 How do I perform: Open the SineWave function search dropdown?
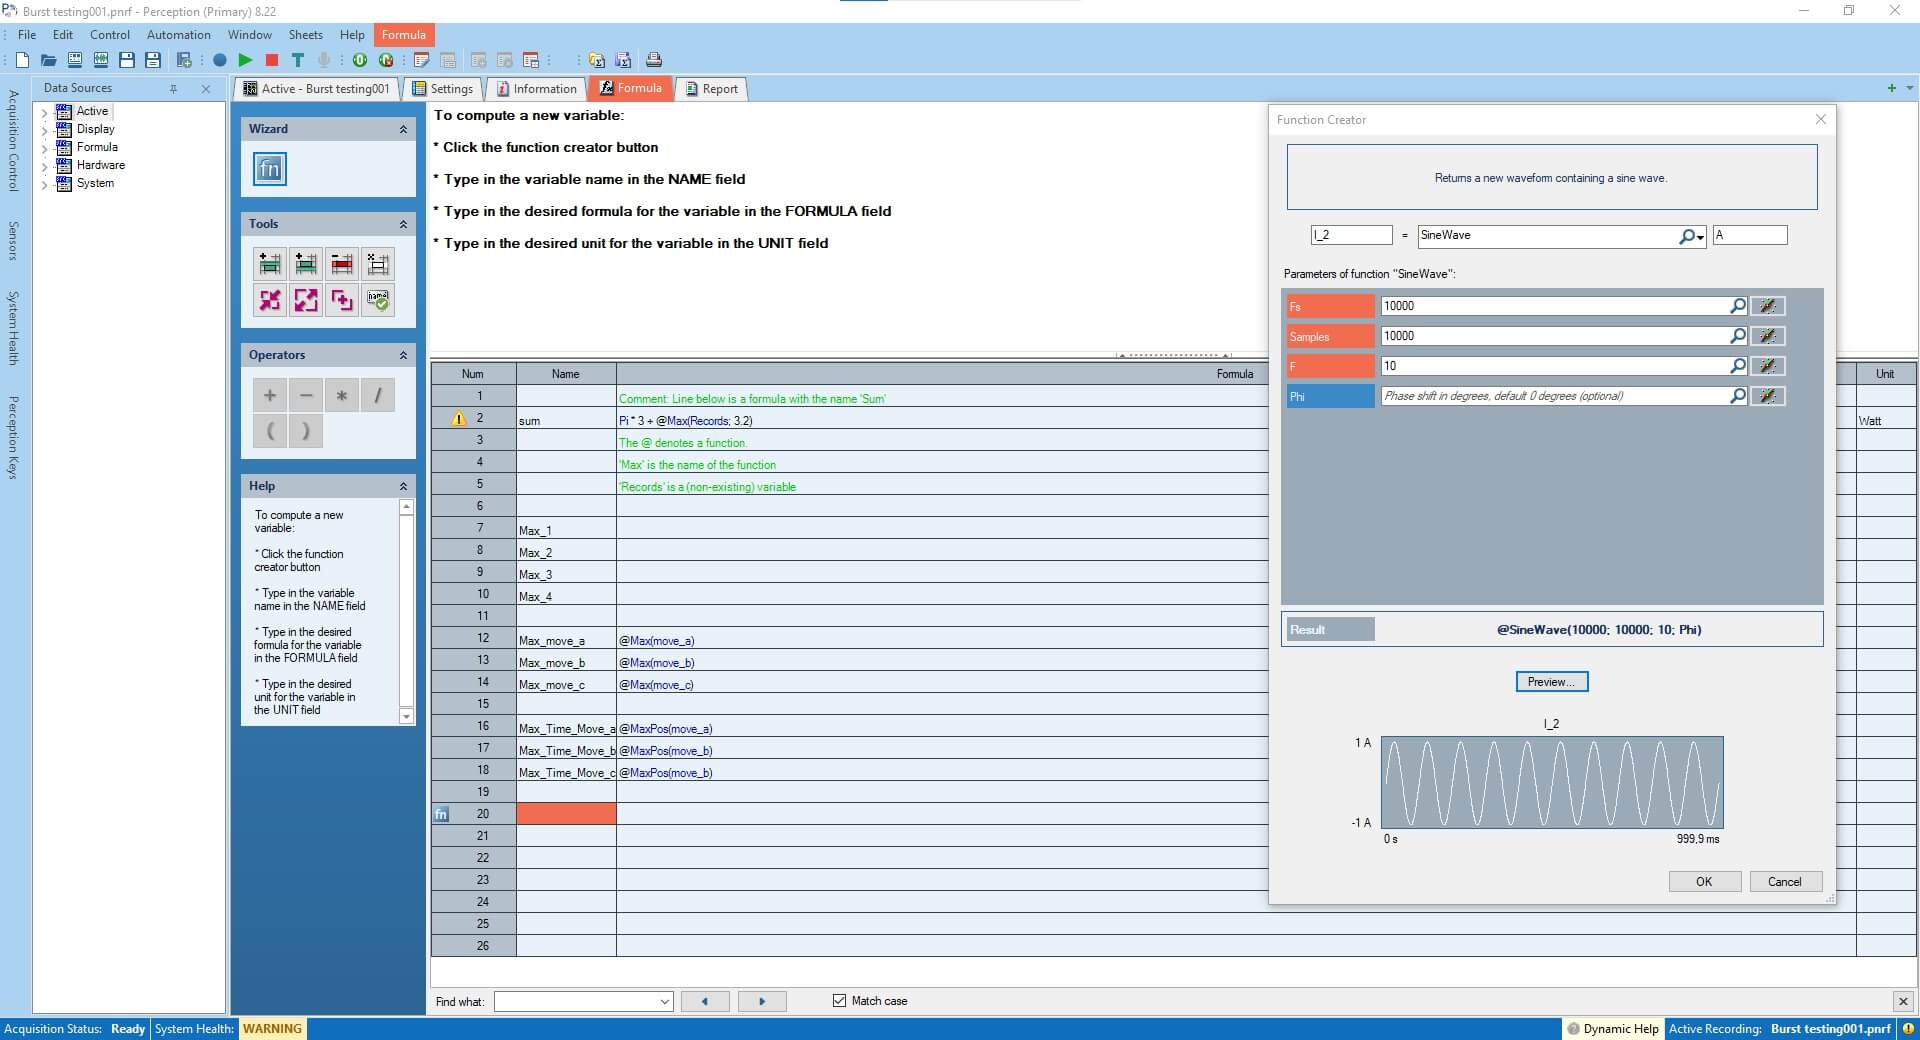(1691, 236)
